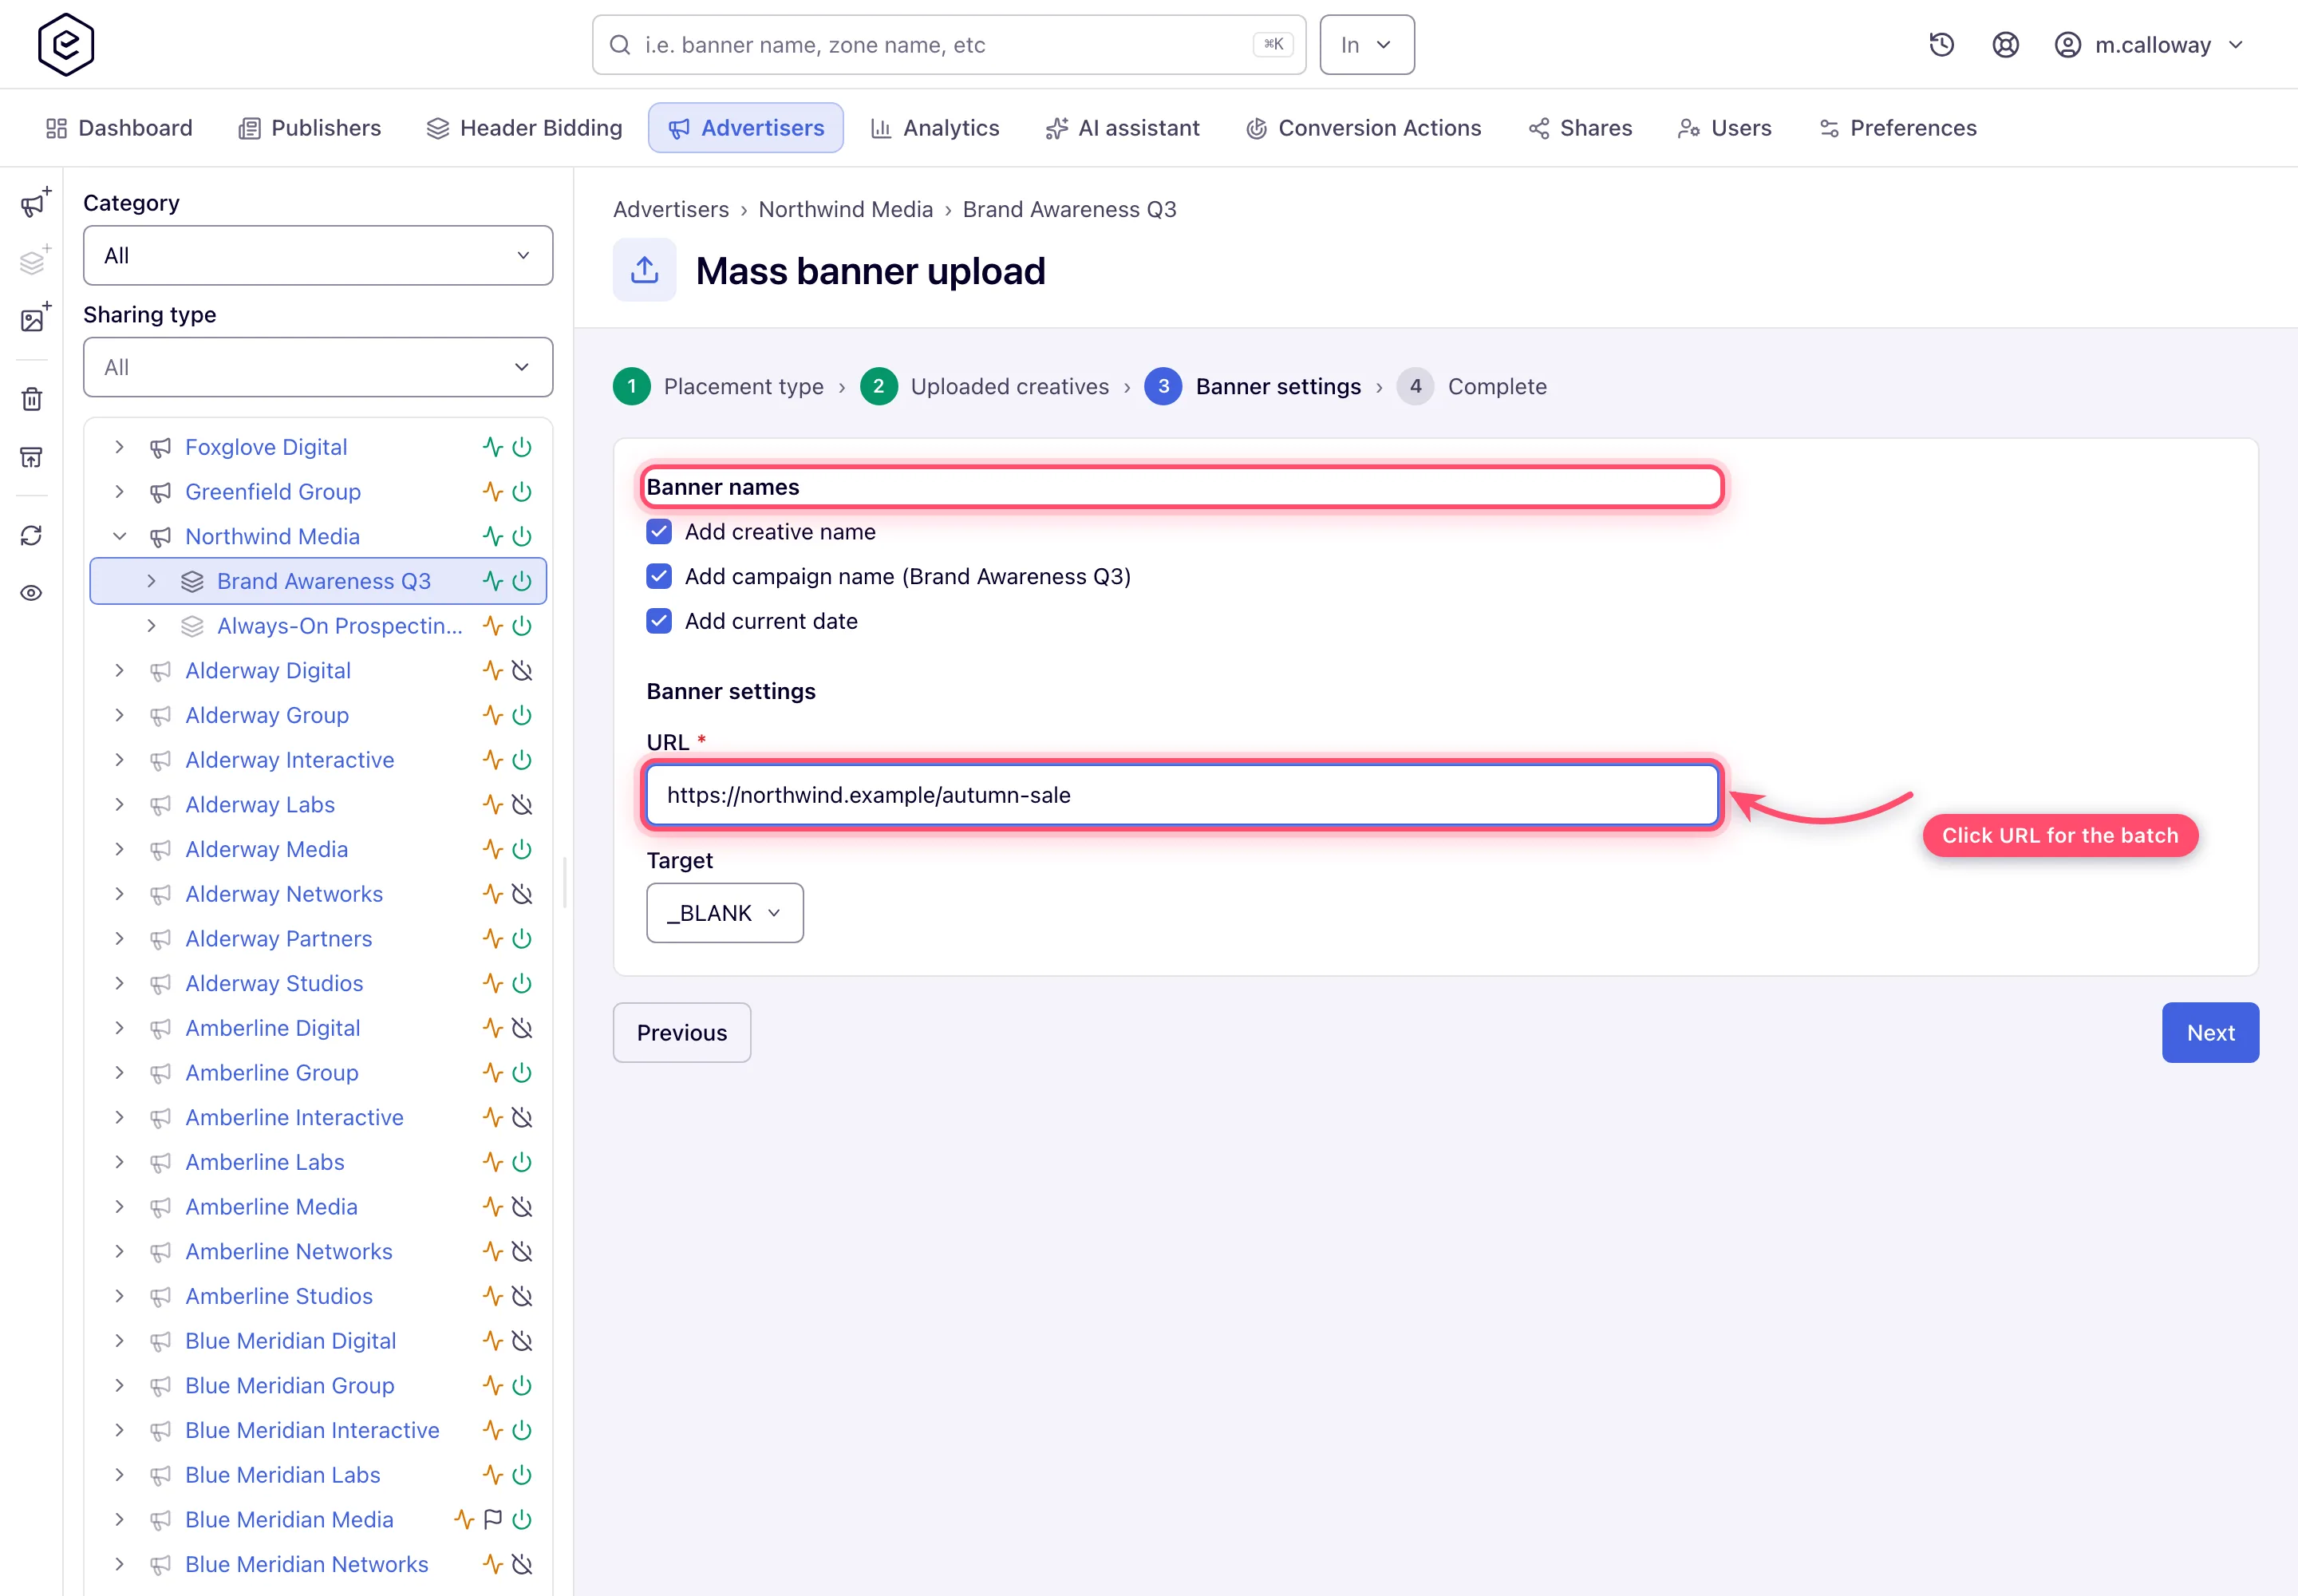Toggle power status for Alderway Digital
This screenshot has height=1596, width=2298.
click(x=522, y=671)
